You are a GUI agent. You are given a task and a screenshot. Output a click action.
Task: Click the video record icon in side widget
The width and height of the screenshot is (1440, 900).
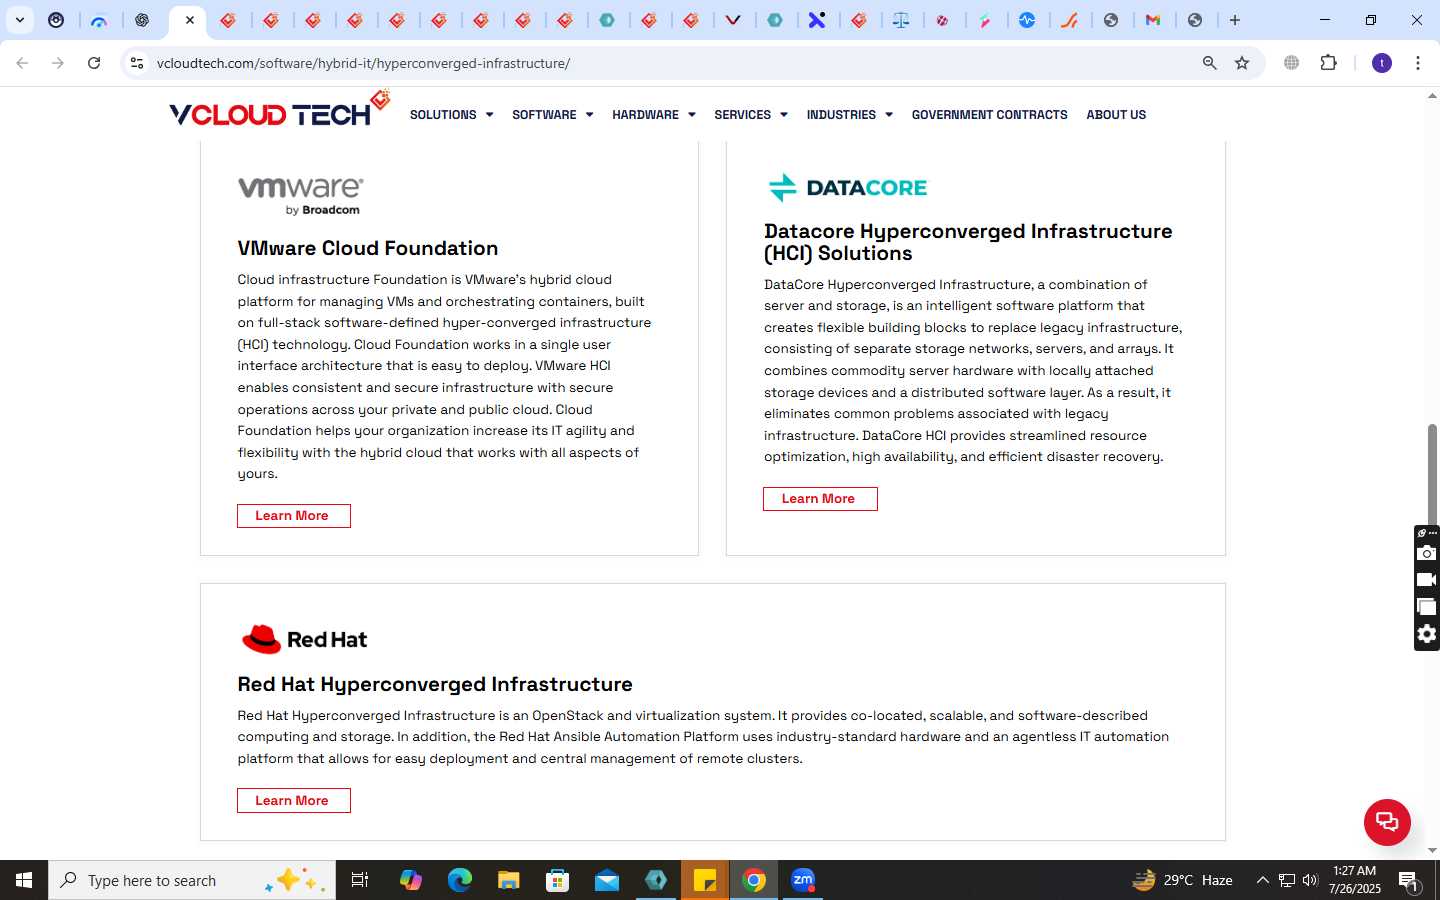(1427, 580)
